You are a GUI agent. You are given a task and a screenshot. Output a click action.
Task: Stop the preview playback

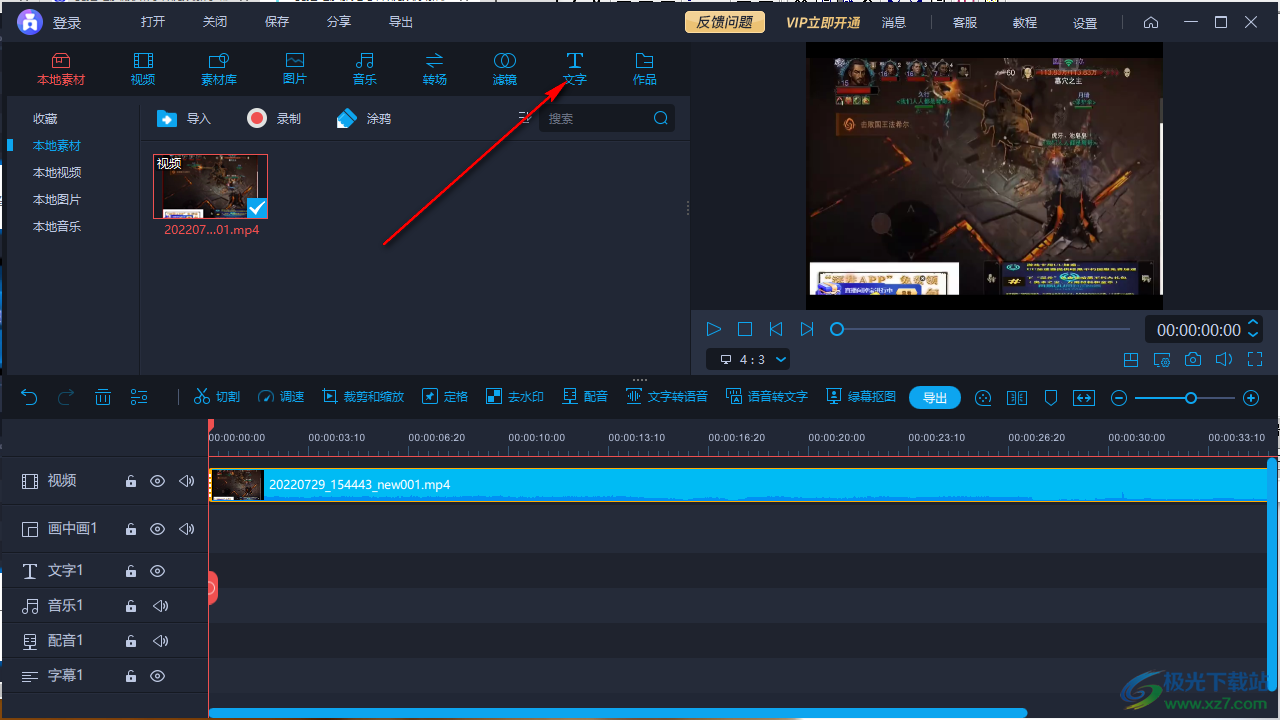tap(745, 329)
